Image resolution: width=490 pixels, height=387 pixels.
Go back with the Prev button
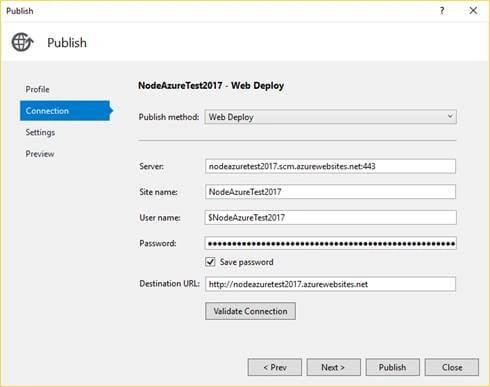pyautogui.click(x=275, y=367)
